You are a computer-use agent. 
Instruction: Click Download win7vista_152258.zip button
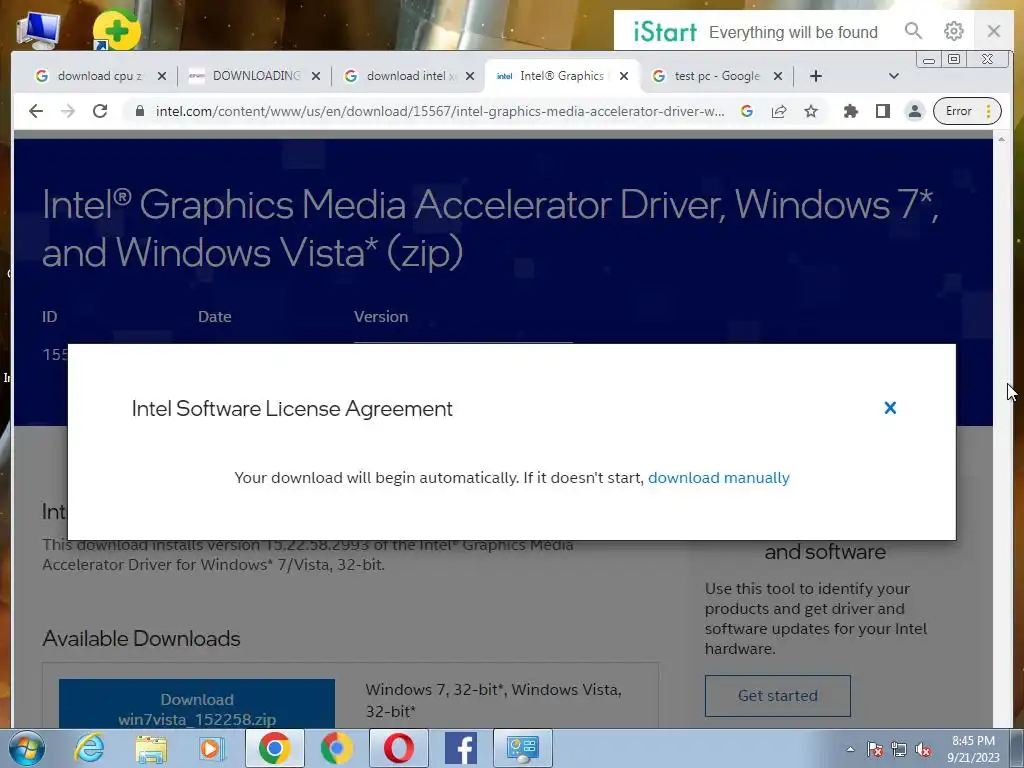coord(197,704)
